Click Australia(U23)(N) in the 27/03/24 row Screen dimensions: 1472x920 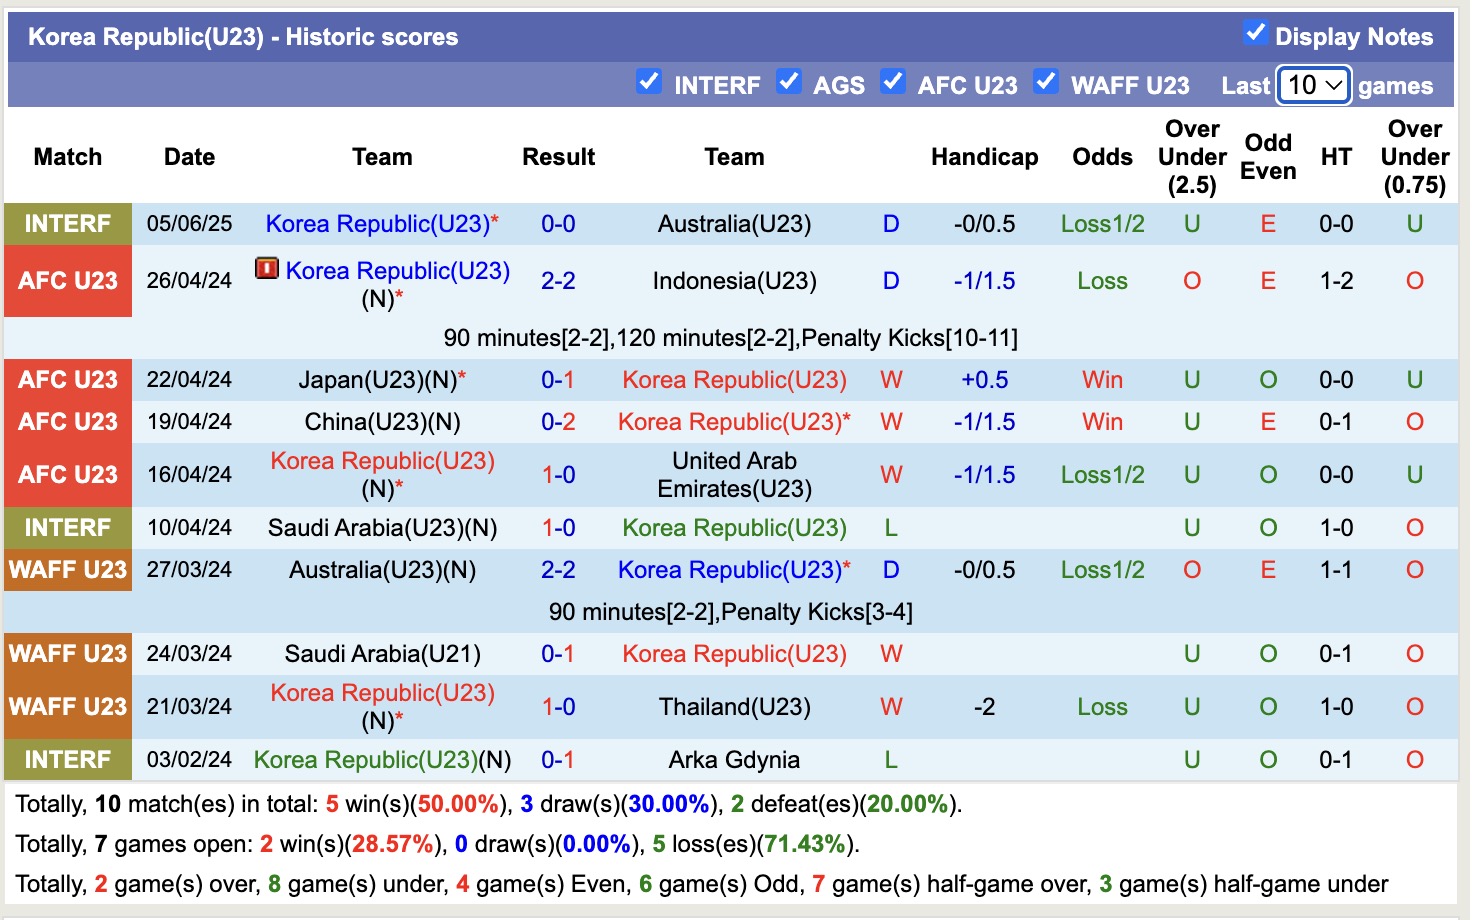point(382,570)
